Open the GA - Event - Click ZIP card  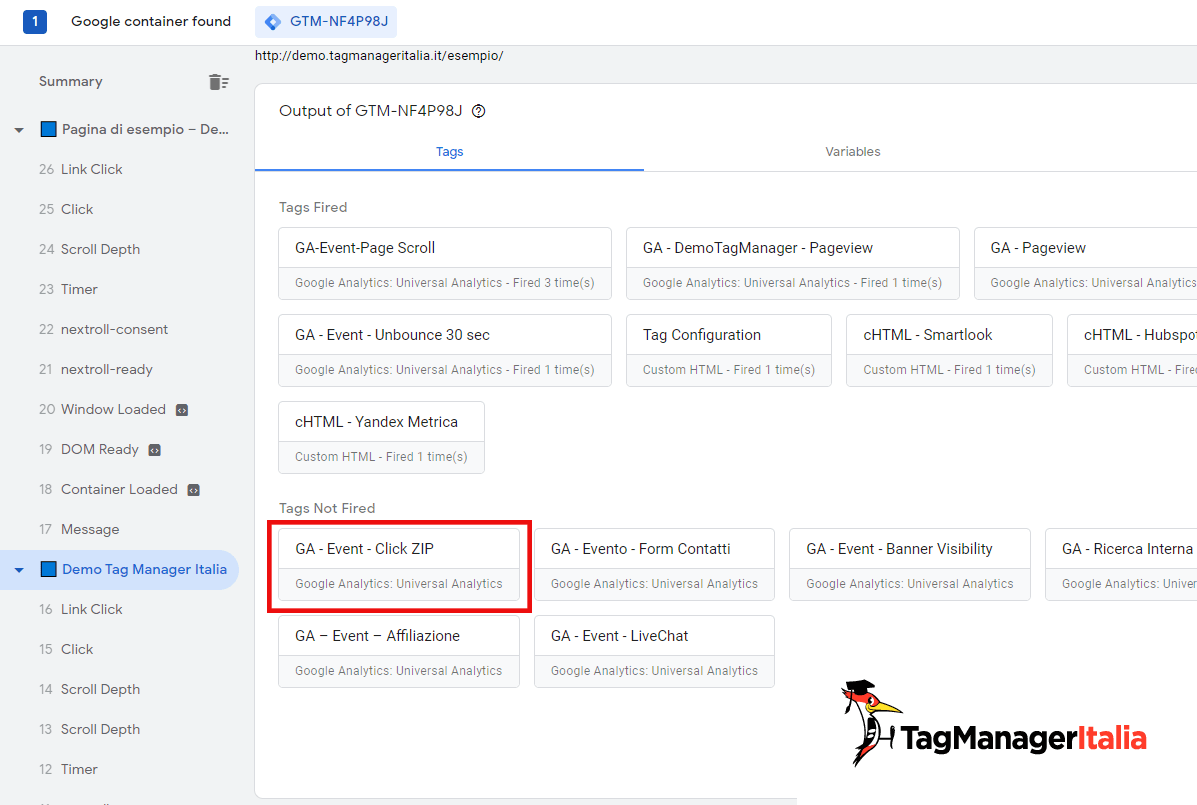tap(399, 565)
